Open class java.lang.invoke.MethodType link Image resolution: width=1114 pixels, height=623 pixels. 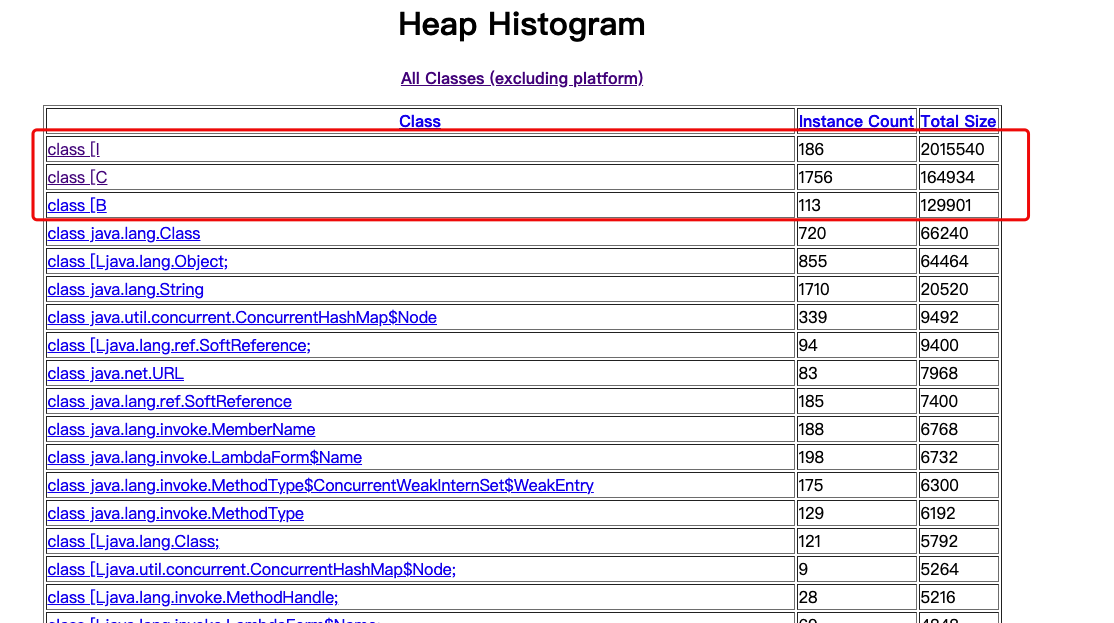pos(175,513)
